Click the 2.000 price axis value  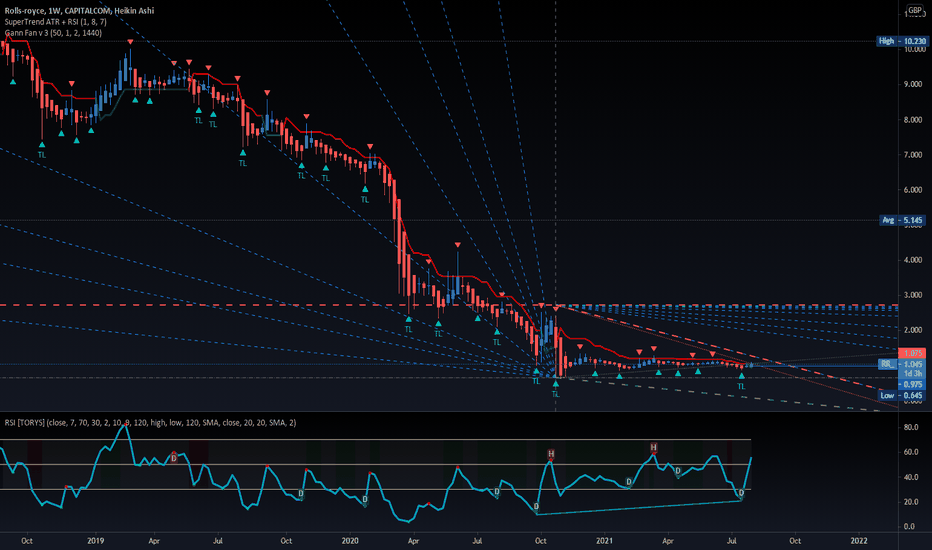913,330
